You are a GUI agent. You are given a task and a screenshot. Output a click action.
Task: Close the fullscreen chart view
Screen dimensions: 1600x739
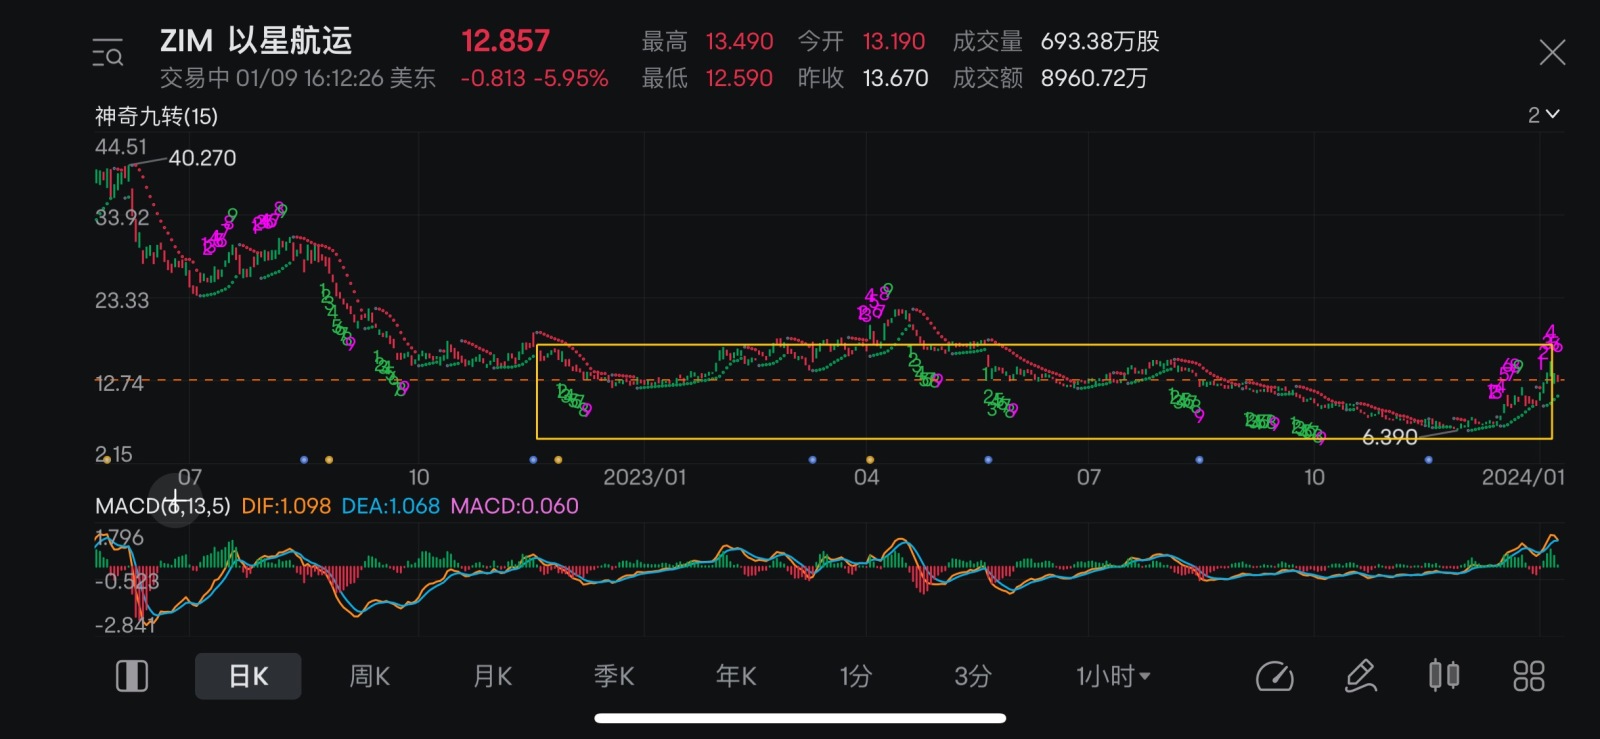pos(1552,52)
